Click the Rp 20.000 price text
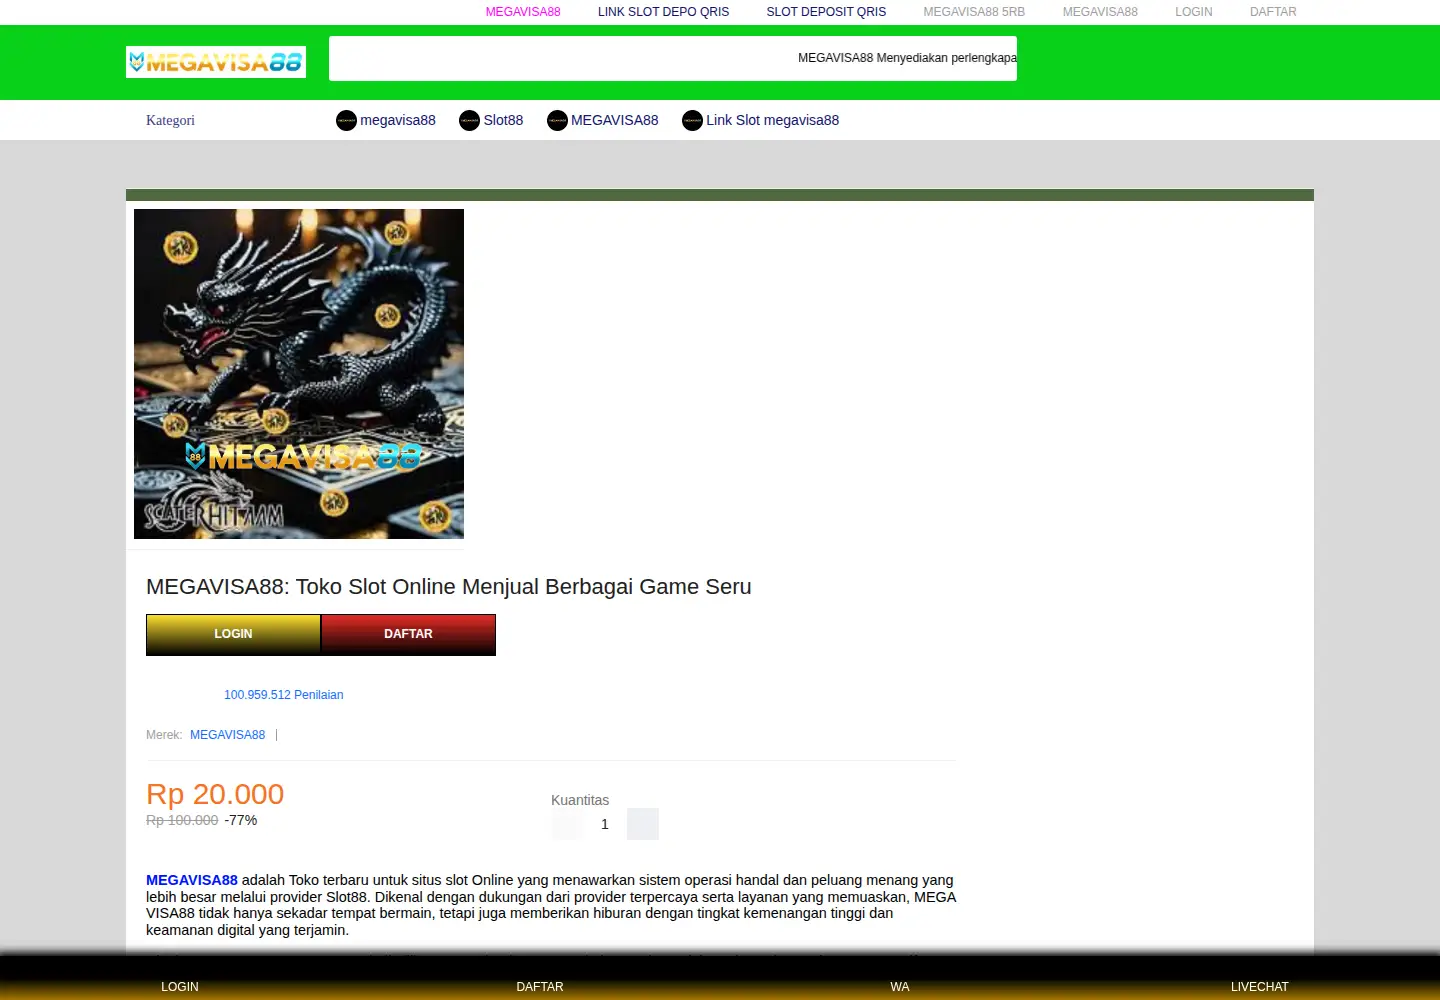The width and height of the screenshot is (1440, 1000). (215, 794)
